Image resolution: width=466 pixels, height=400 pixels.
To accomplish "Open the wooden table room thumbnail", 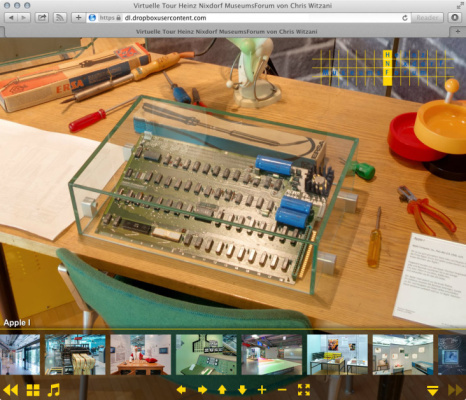I will pyautogui.click(x=141, y=355).
